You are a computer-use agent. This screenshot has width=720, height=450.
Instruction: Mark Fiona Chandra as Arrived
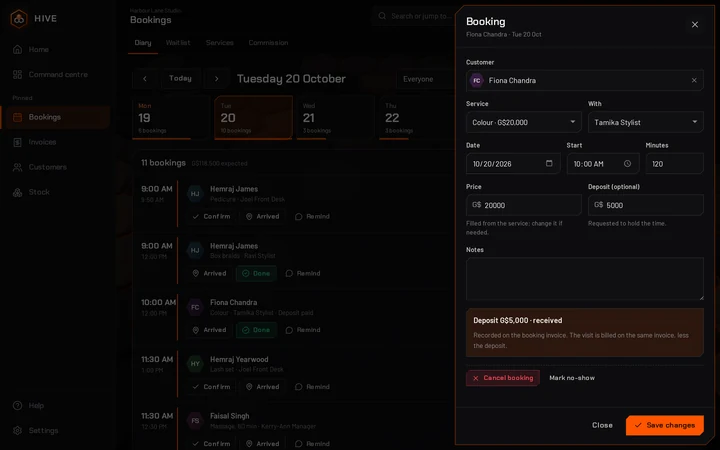coord(209,330)
